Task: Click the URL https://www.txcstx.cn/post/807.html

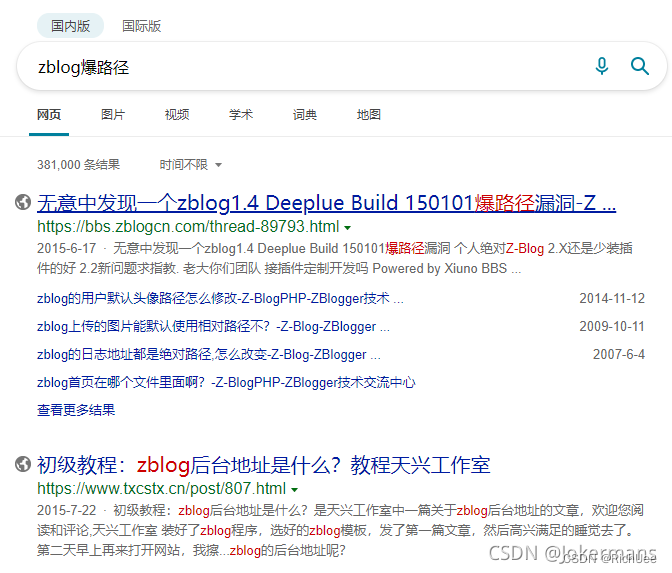Action: coord(162,488)
